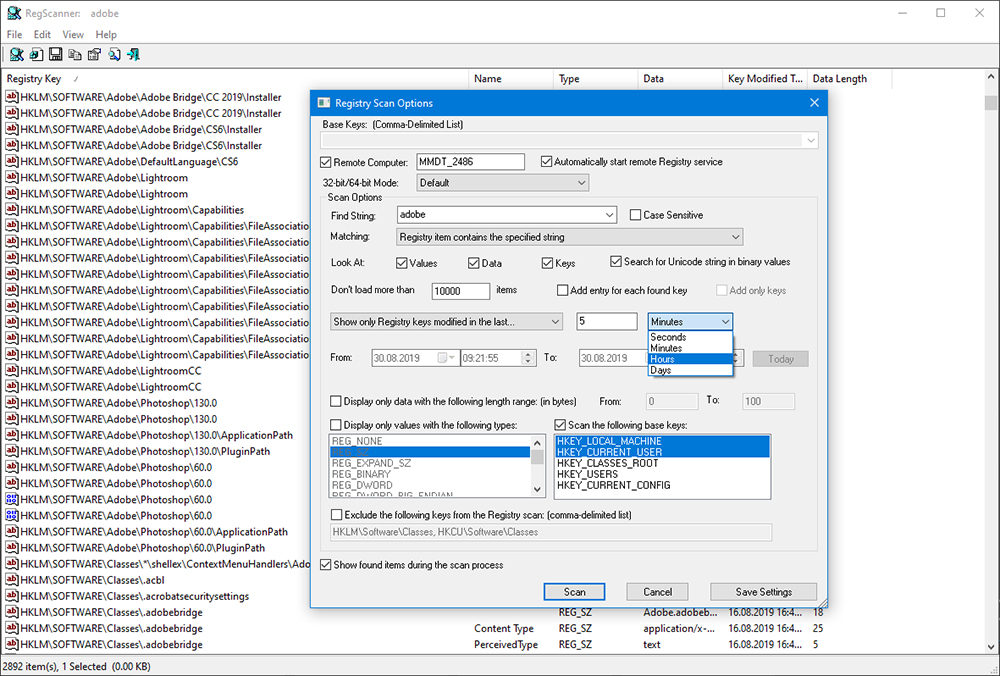The width and height of the screenshot is (1000, 676).
Task: Select HKEY_USERS in base keys list
Action: 662,474
